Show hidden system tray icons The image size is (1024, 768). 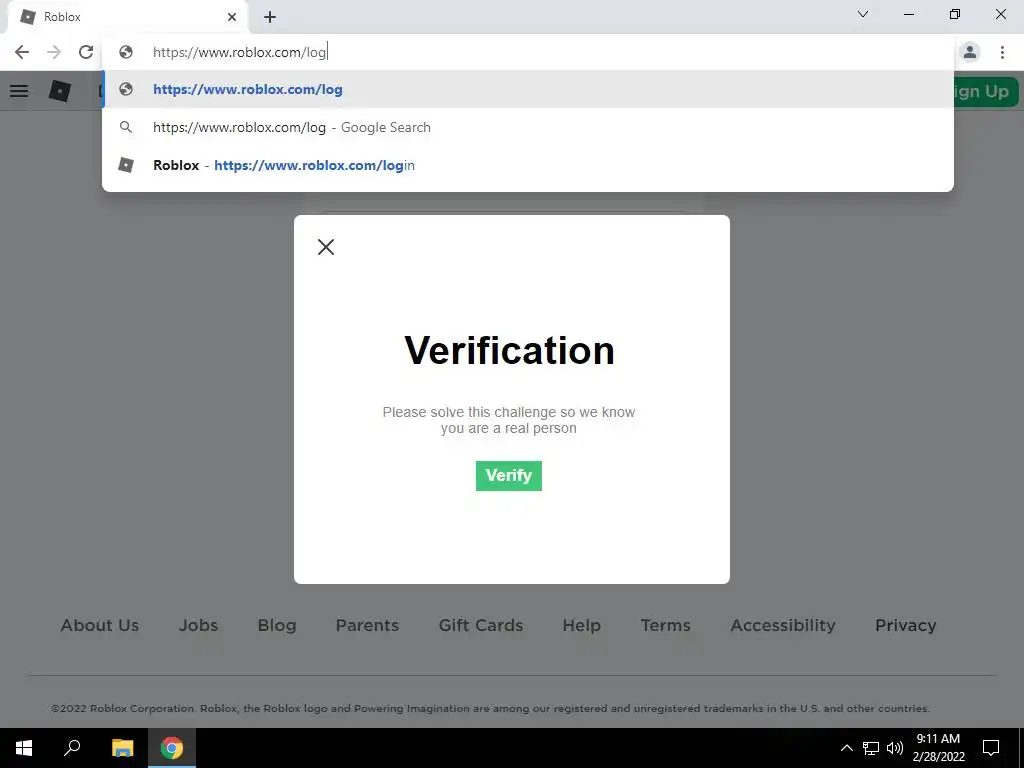(846, 748)
